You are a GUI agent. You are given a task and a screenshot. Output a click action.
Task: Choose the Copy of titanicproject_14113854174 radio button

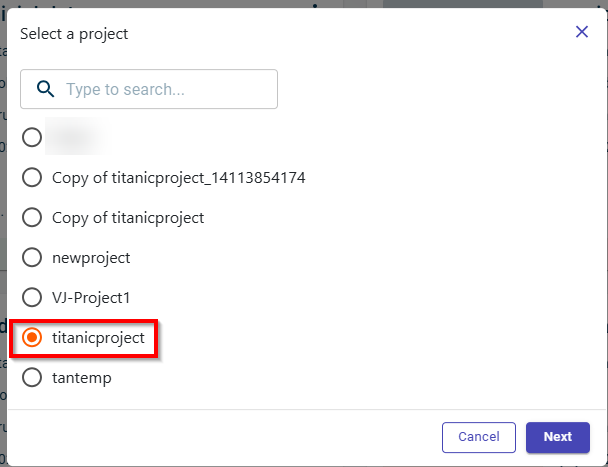32,177
